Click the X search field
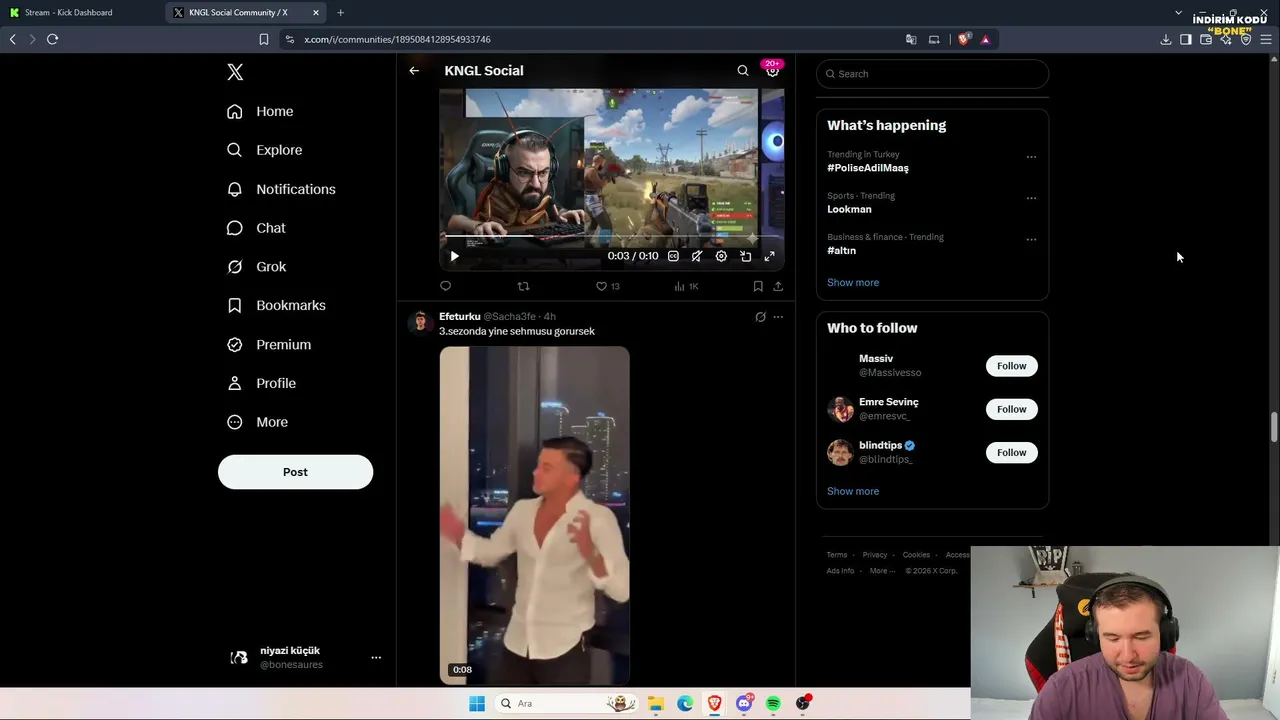 tap(932, 74)
